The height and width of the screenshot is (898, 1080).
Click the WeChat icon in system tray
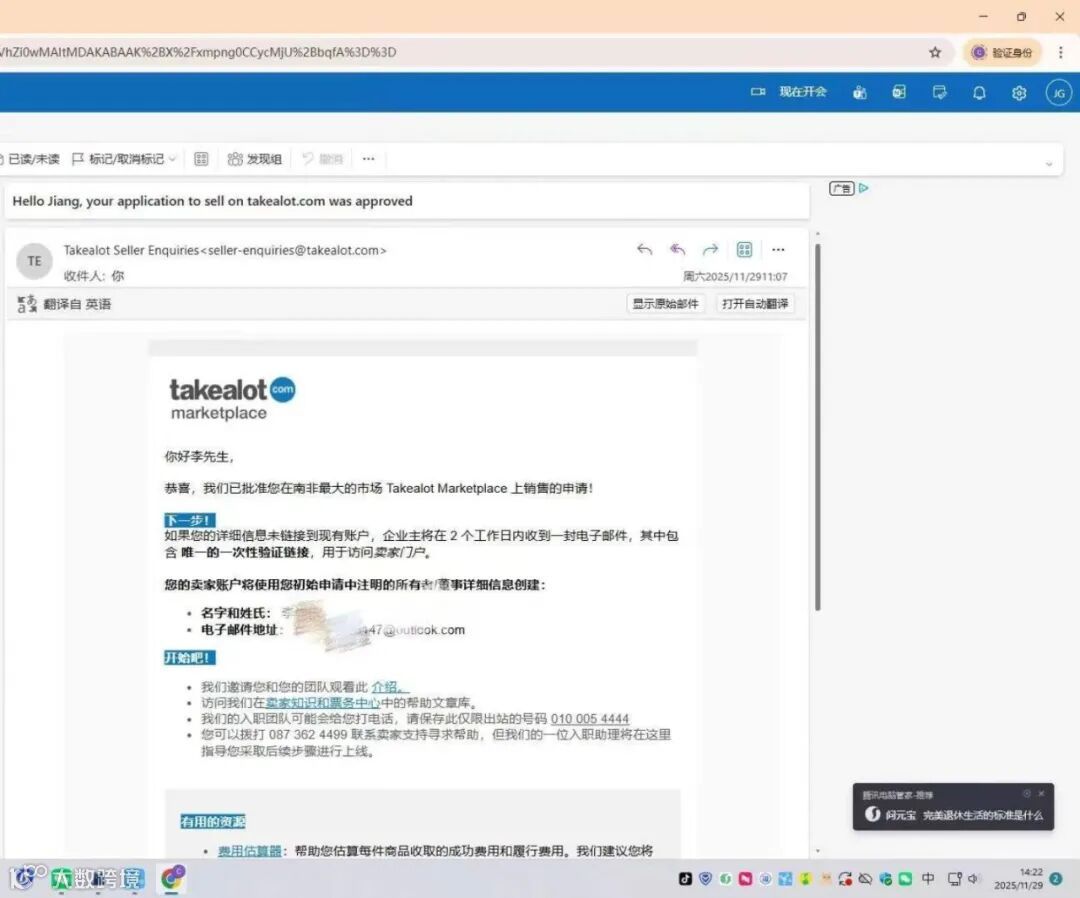(x=905, y=879)
